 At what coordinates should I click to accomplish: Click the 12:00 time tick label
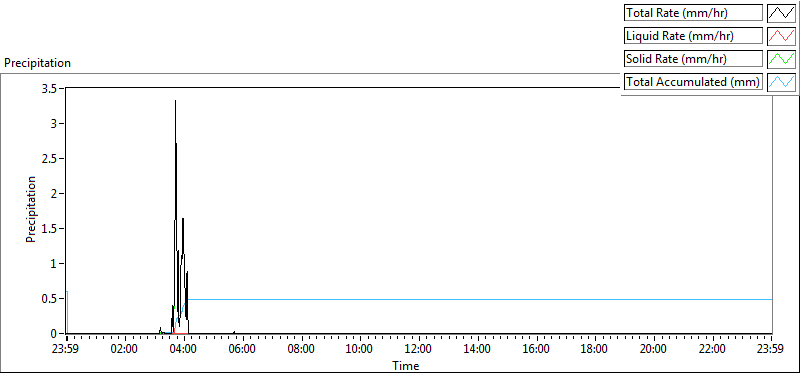click(418, 350)
